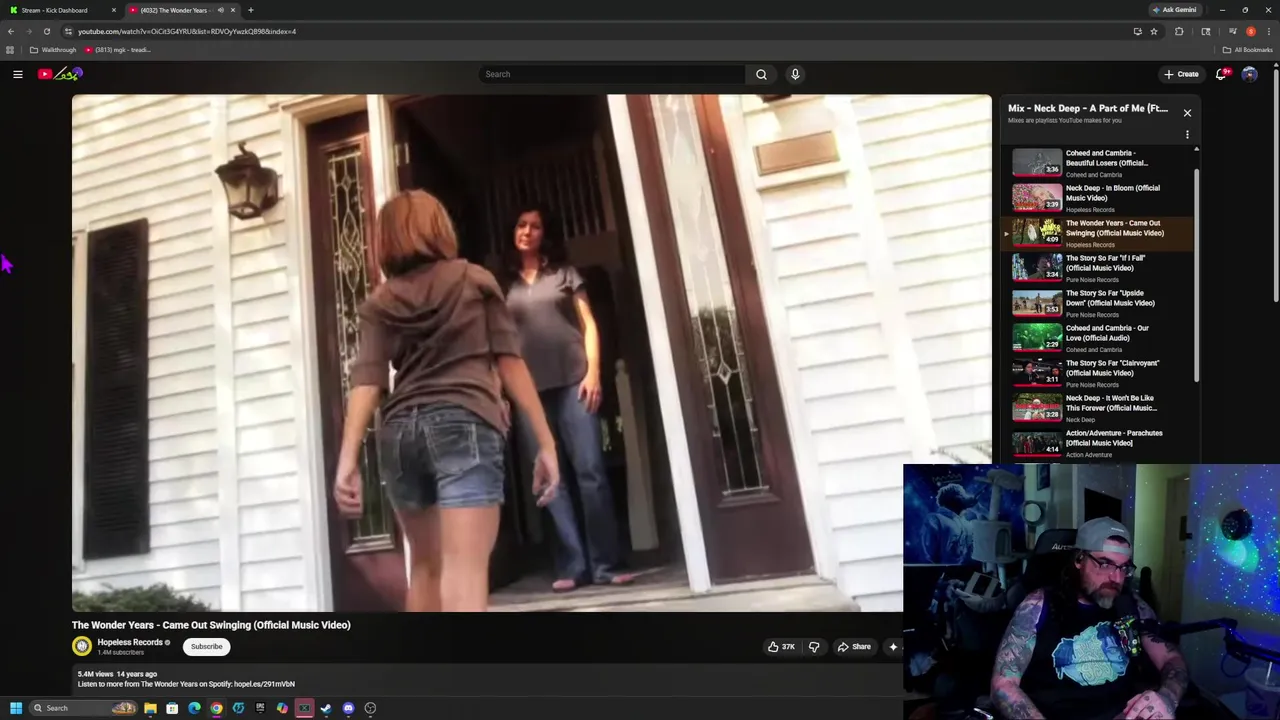1280x720 pixels.
Task: Click the Windows Start button
Action: [16, 708]
